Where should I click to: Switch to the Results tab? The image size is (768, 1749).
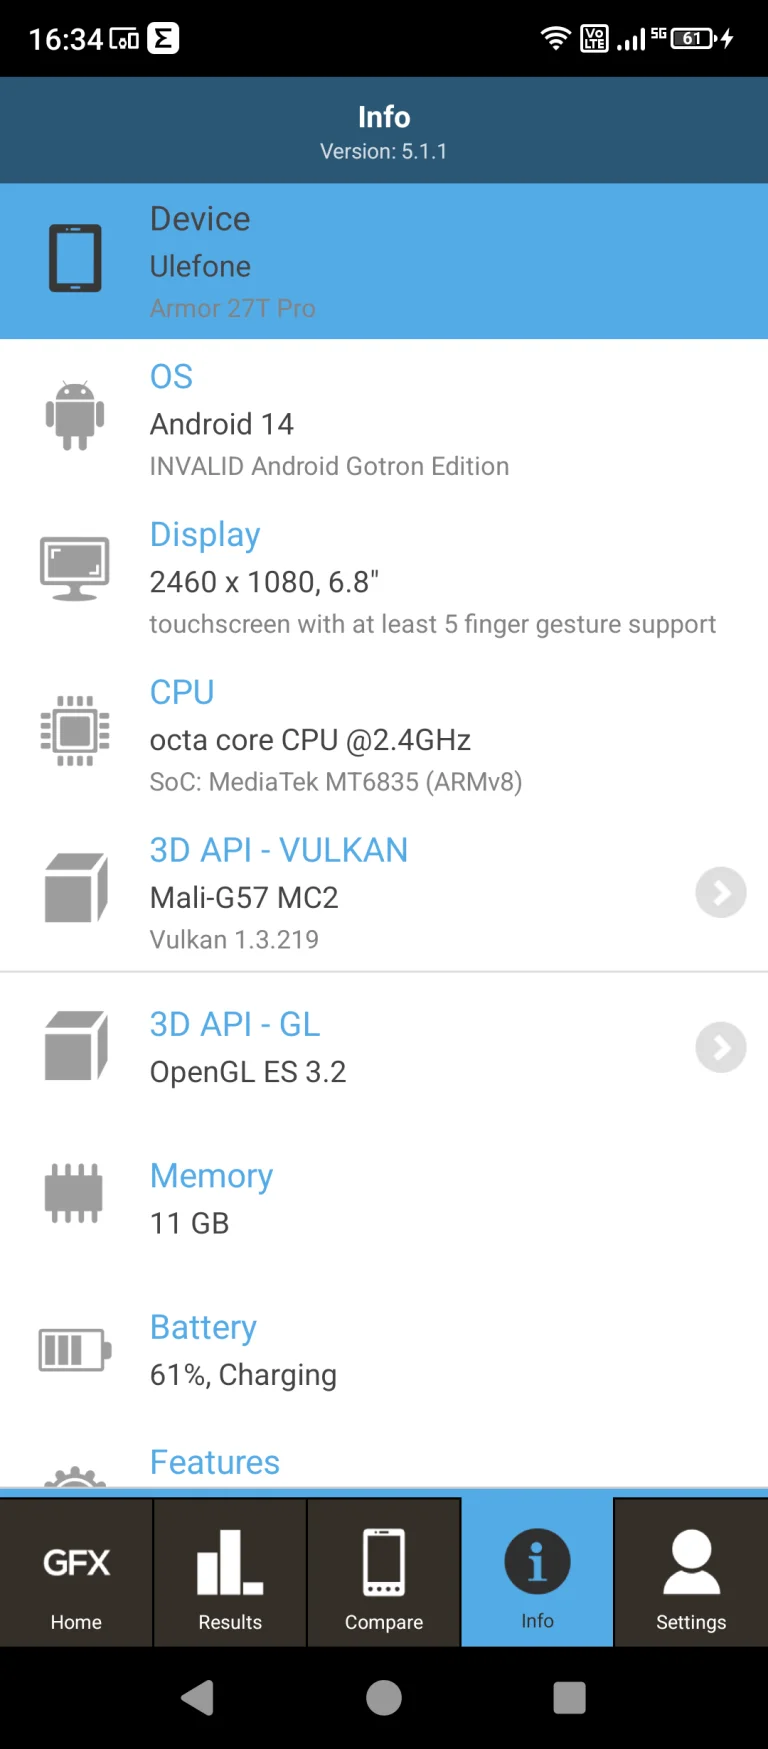point(229,1572)
